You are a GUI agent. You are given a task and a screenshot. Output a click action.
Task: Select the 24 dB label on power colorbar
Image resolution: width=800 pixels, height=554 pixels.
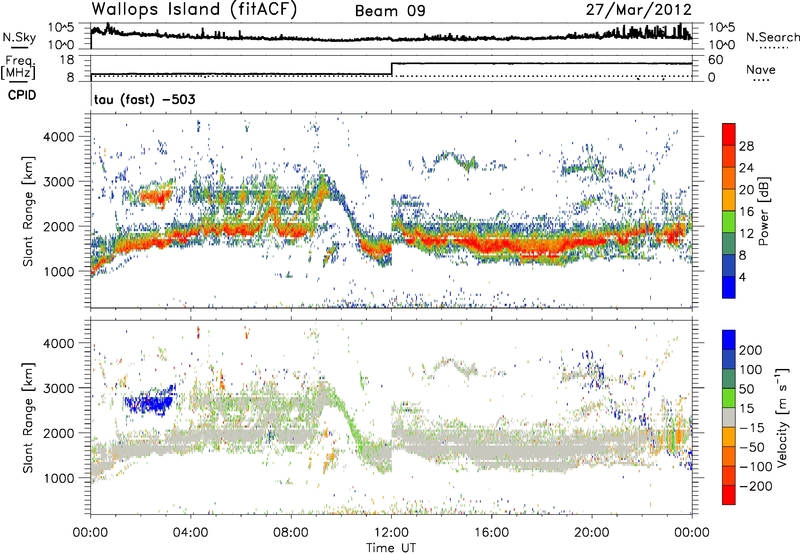click(746, 168)
